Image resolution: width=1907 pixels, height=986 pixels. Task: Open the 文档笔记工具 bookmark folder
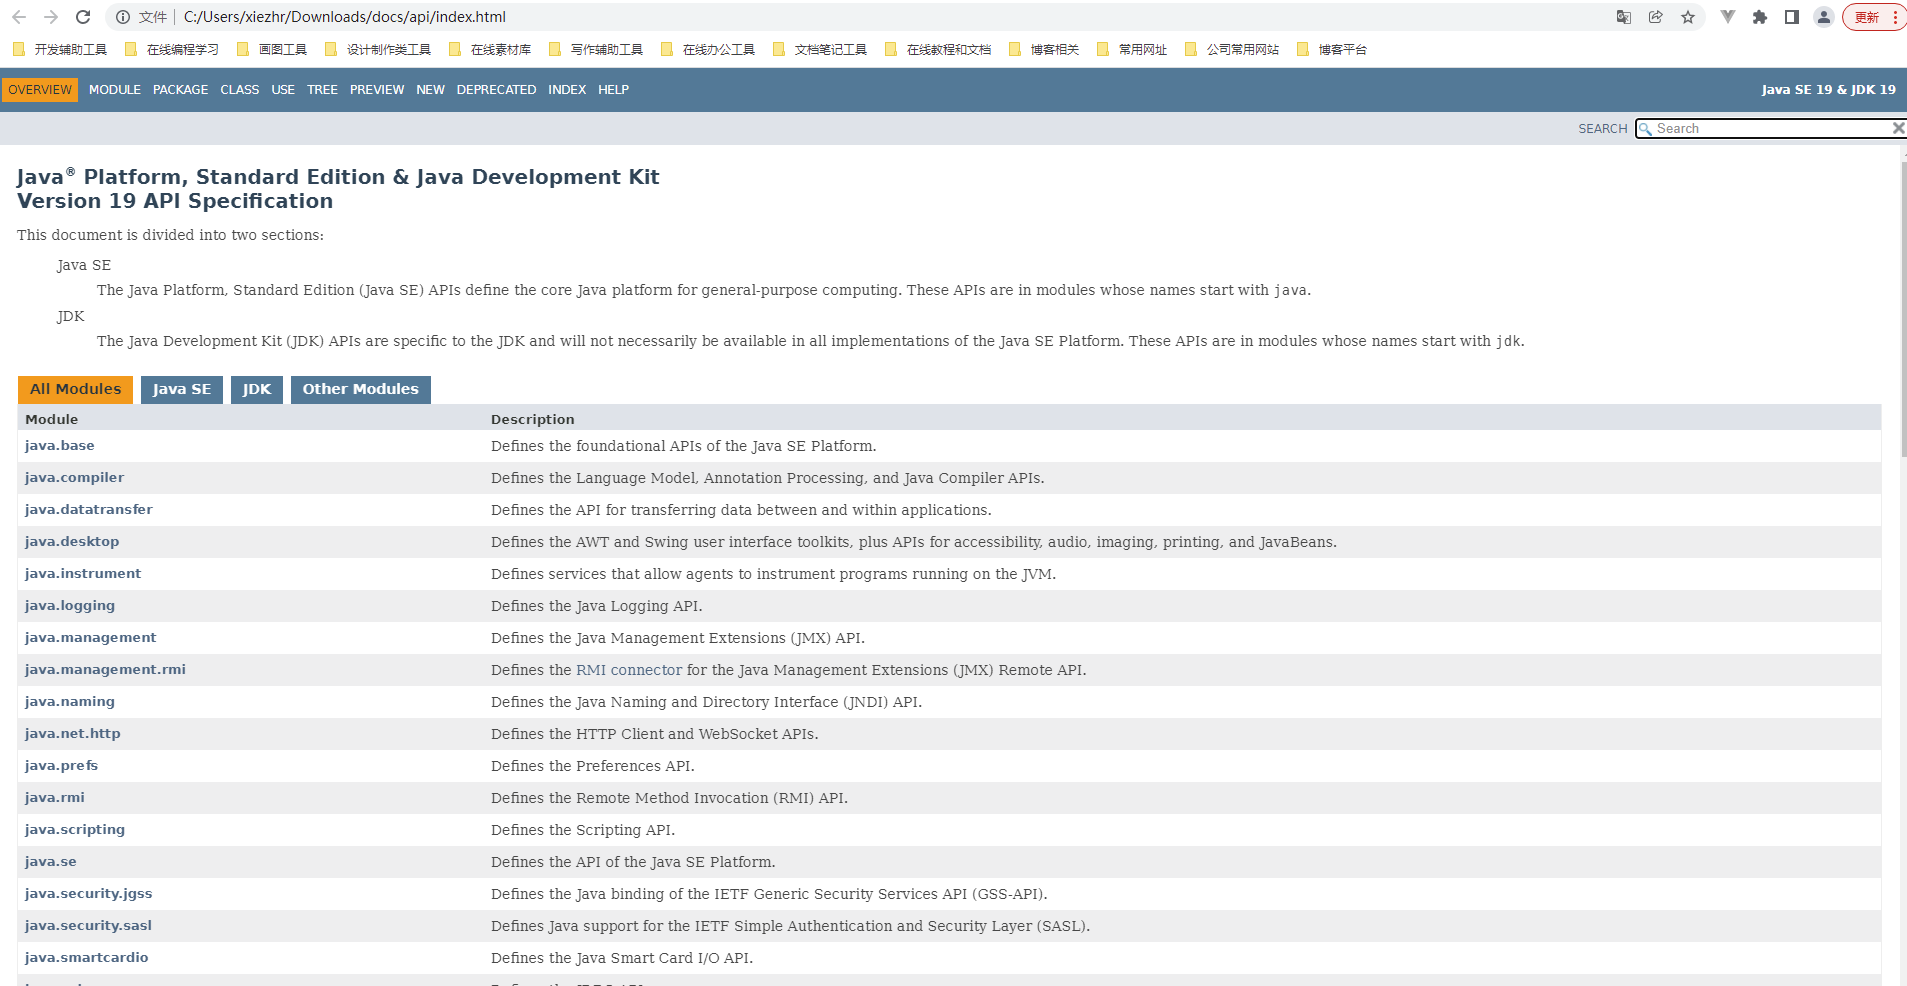click(820, 49)
